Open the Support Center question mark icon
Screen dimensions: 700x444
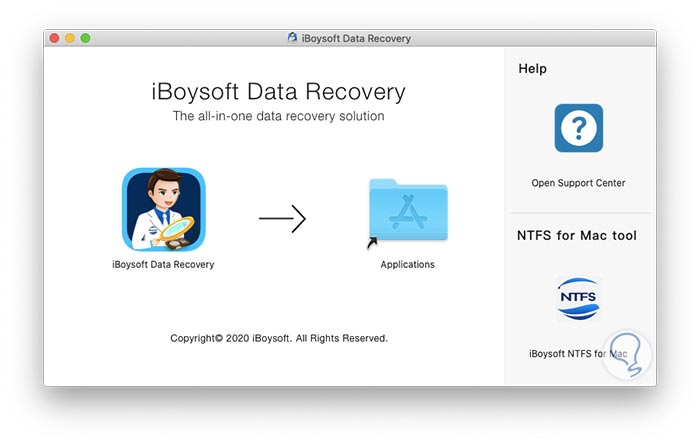[x=579, y=128]
